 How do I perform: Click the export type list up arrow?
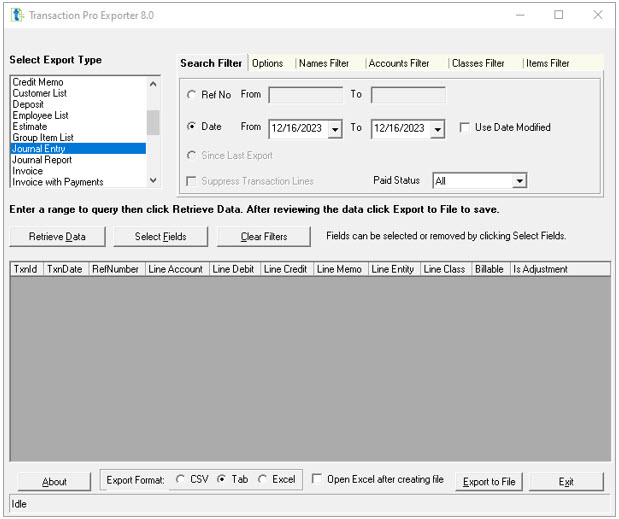click(153, 84)
